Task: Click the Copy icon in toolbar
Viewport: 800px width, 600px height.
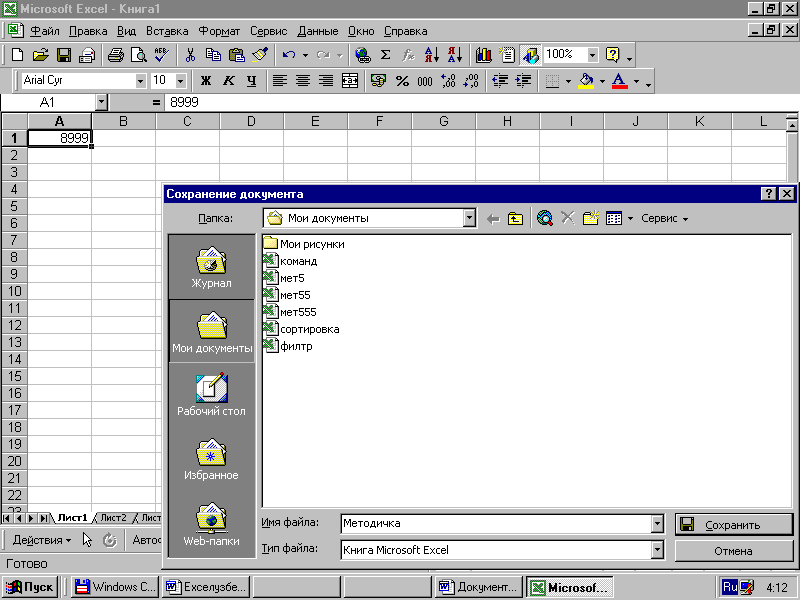Action: pyautogui.click(x=213, y=55)
